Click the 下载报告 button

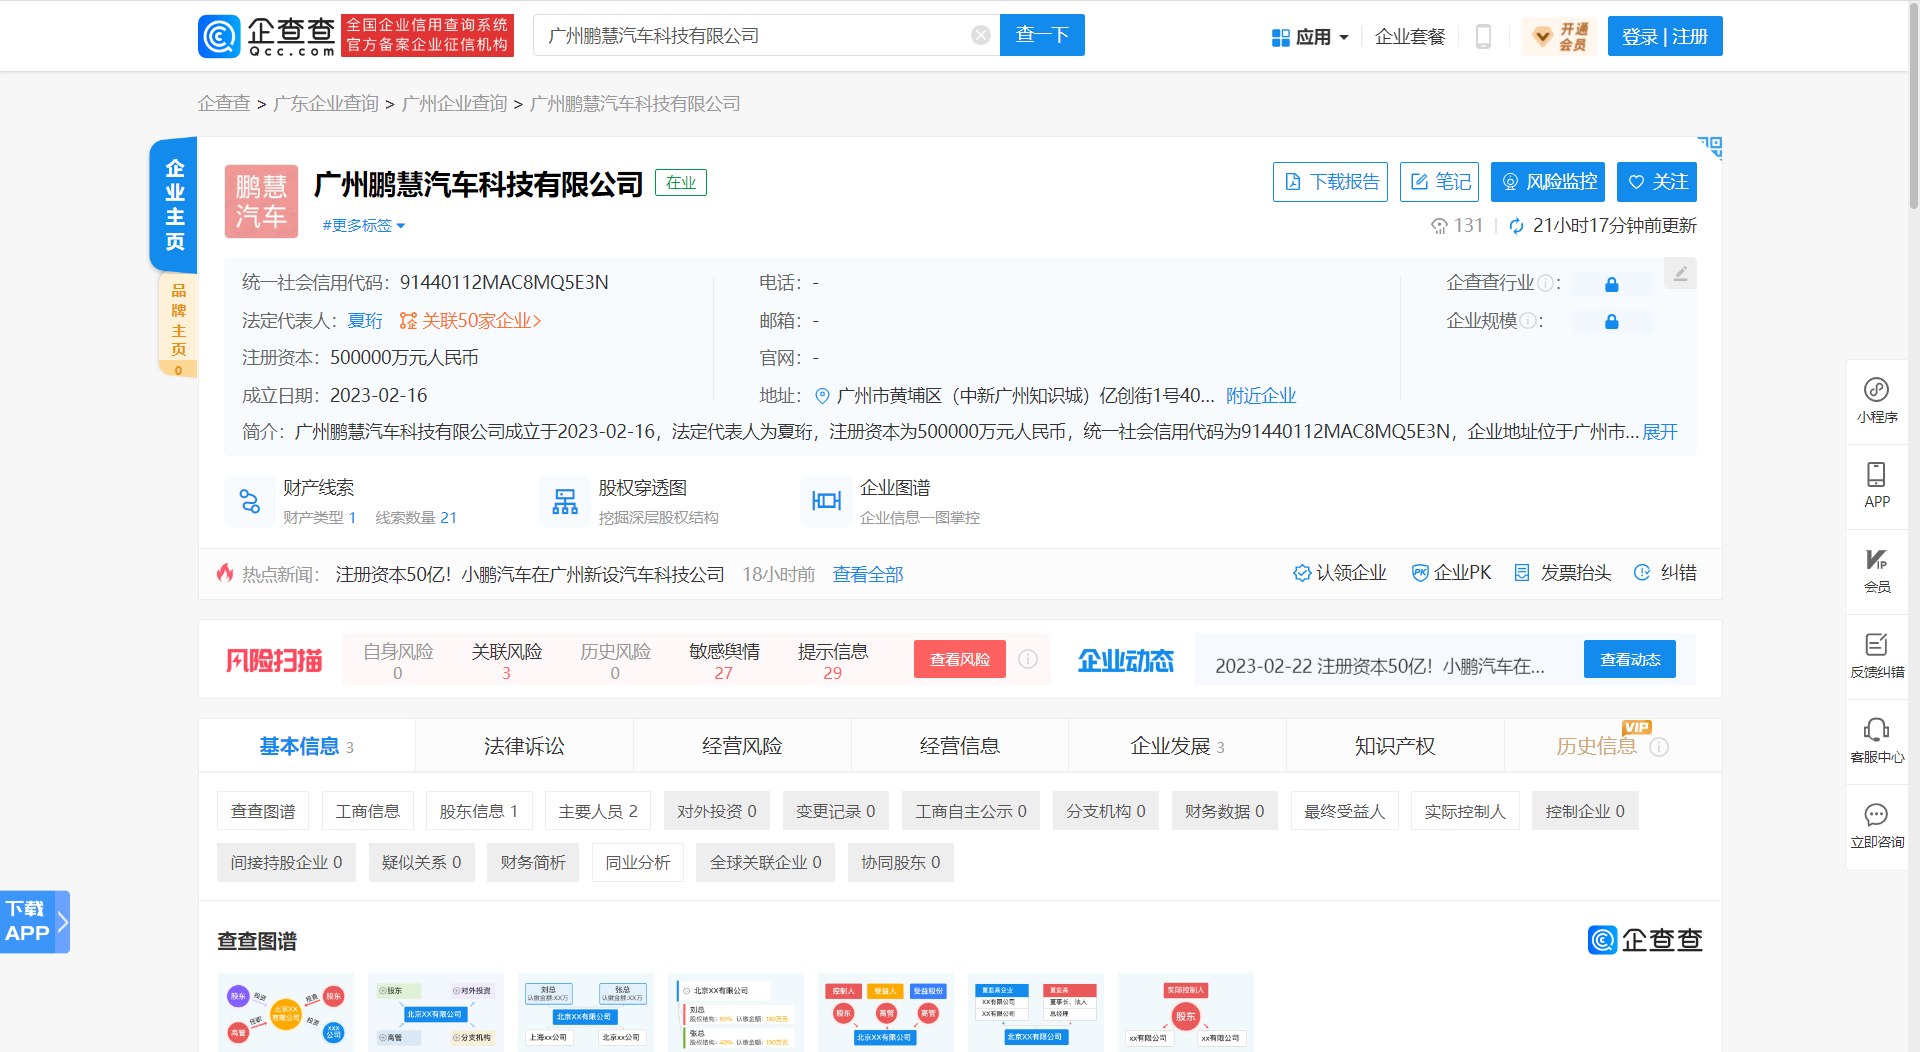(x=1330, y=182)
